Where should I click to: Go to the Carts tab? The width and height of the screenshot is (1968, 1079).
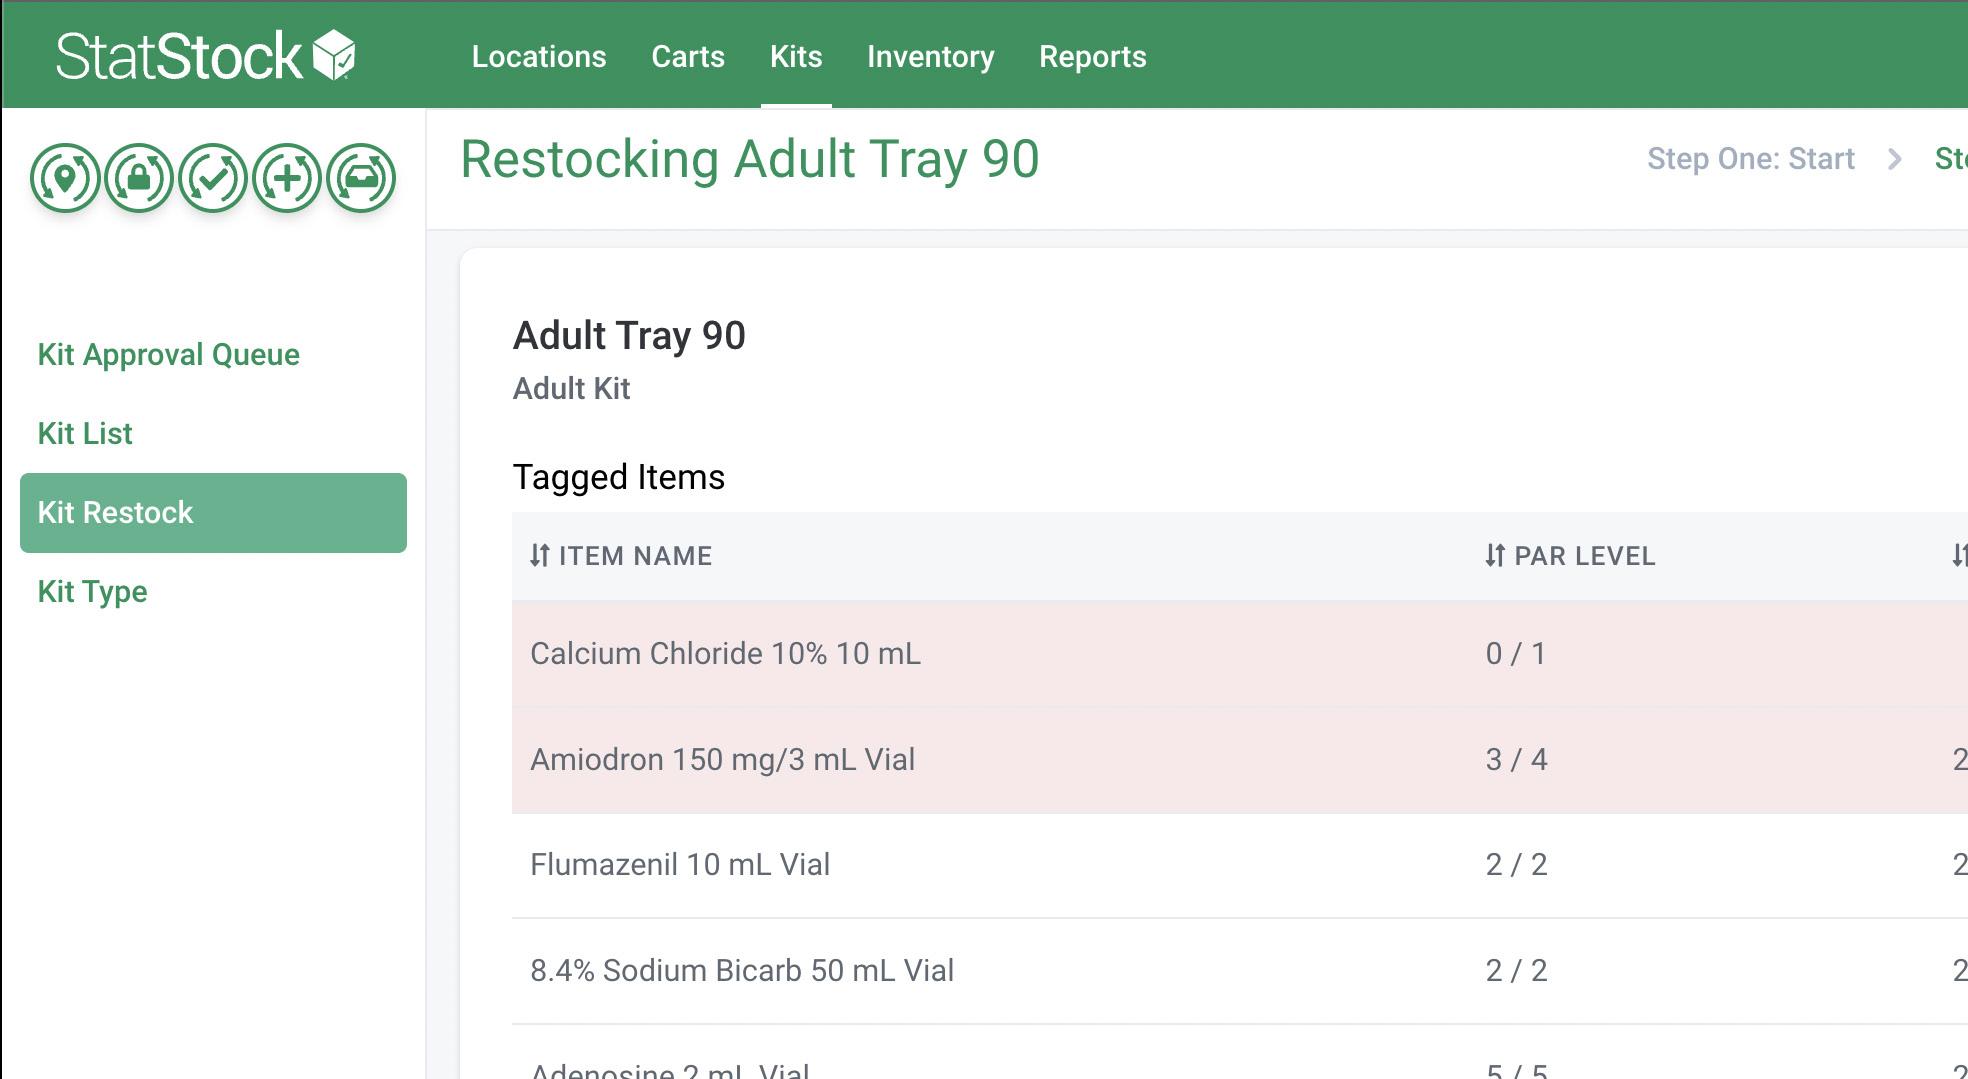[688, 57]
